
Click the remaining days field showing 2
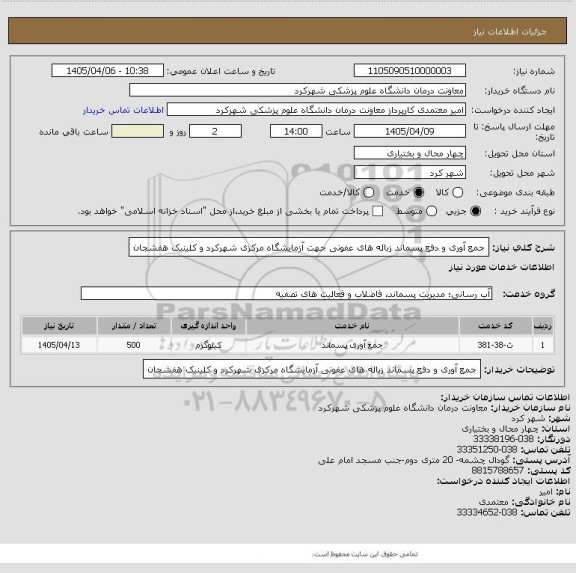pyautogui.click(x=215, y=131)
